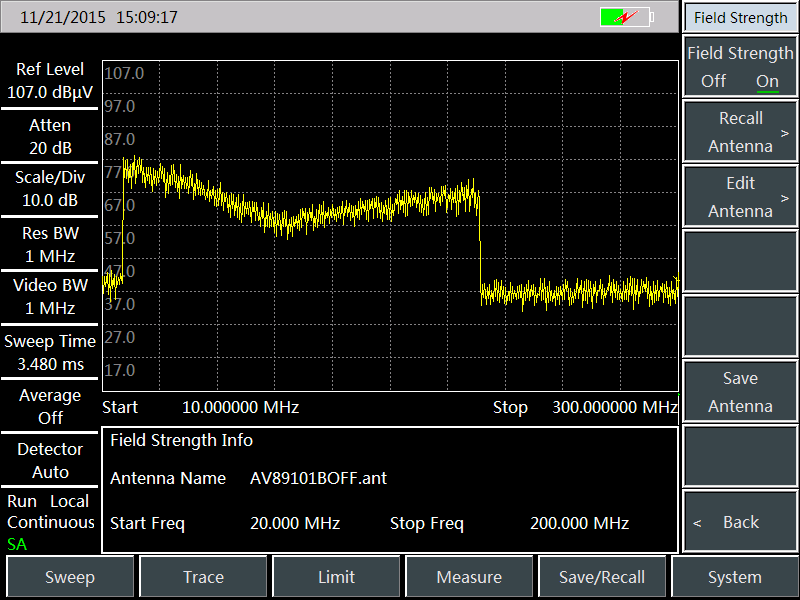Open the Trace menu
Image resolution: width=800 pixels, height=600 pixels.
pyautogui.click(x=203, y=577)
